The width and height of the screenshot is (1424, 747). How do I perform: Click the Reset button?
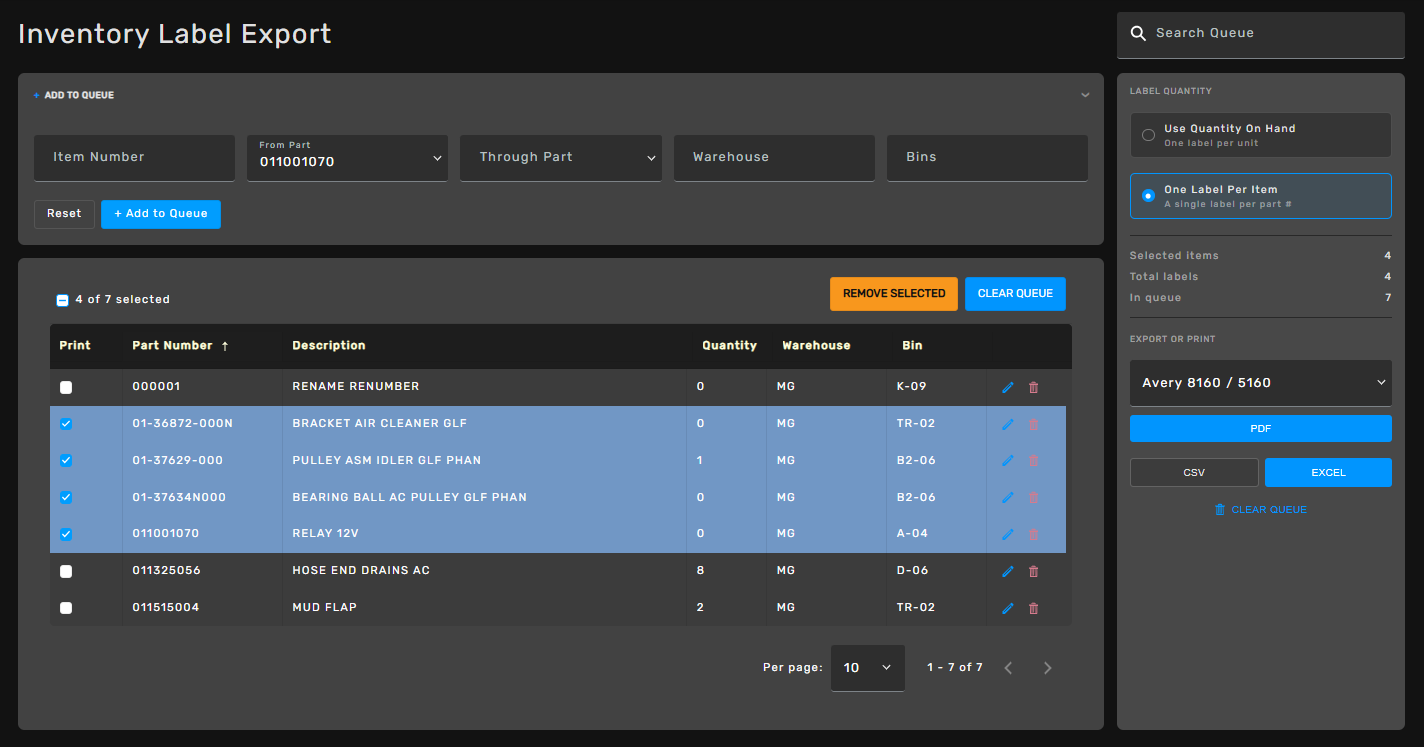point(64,214)
